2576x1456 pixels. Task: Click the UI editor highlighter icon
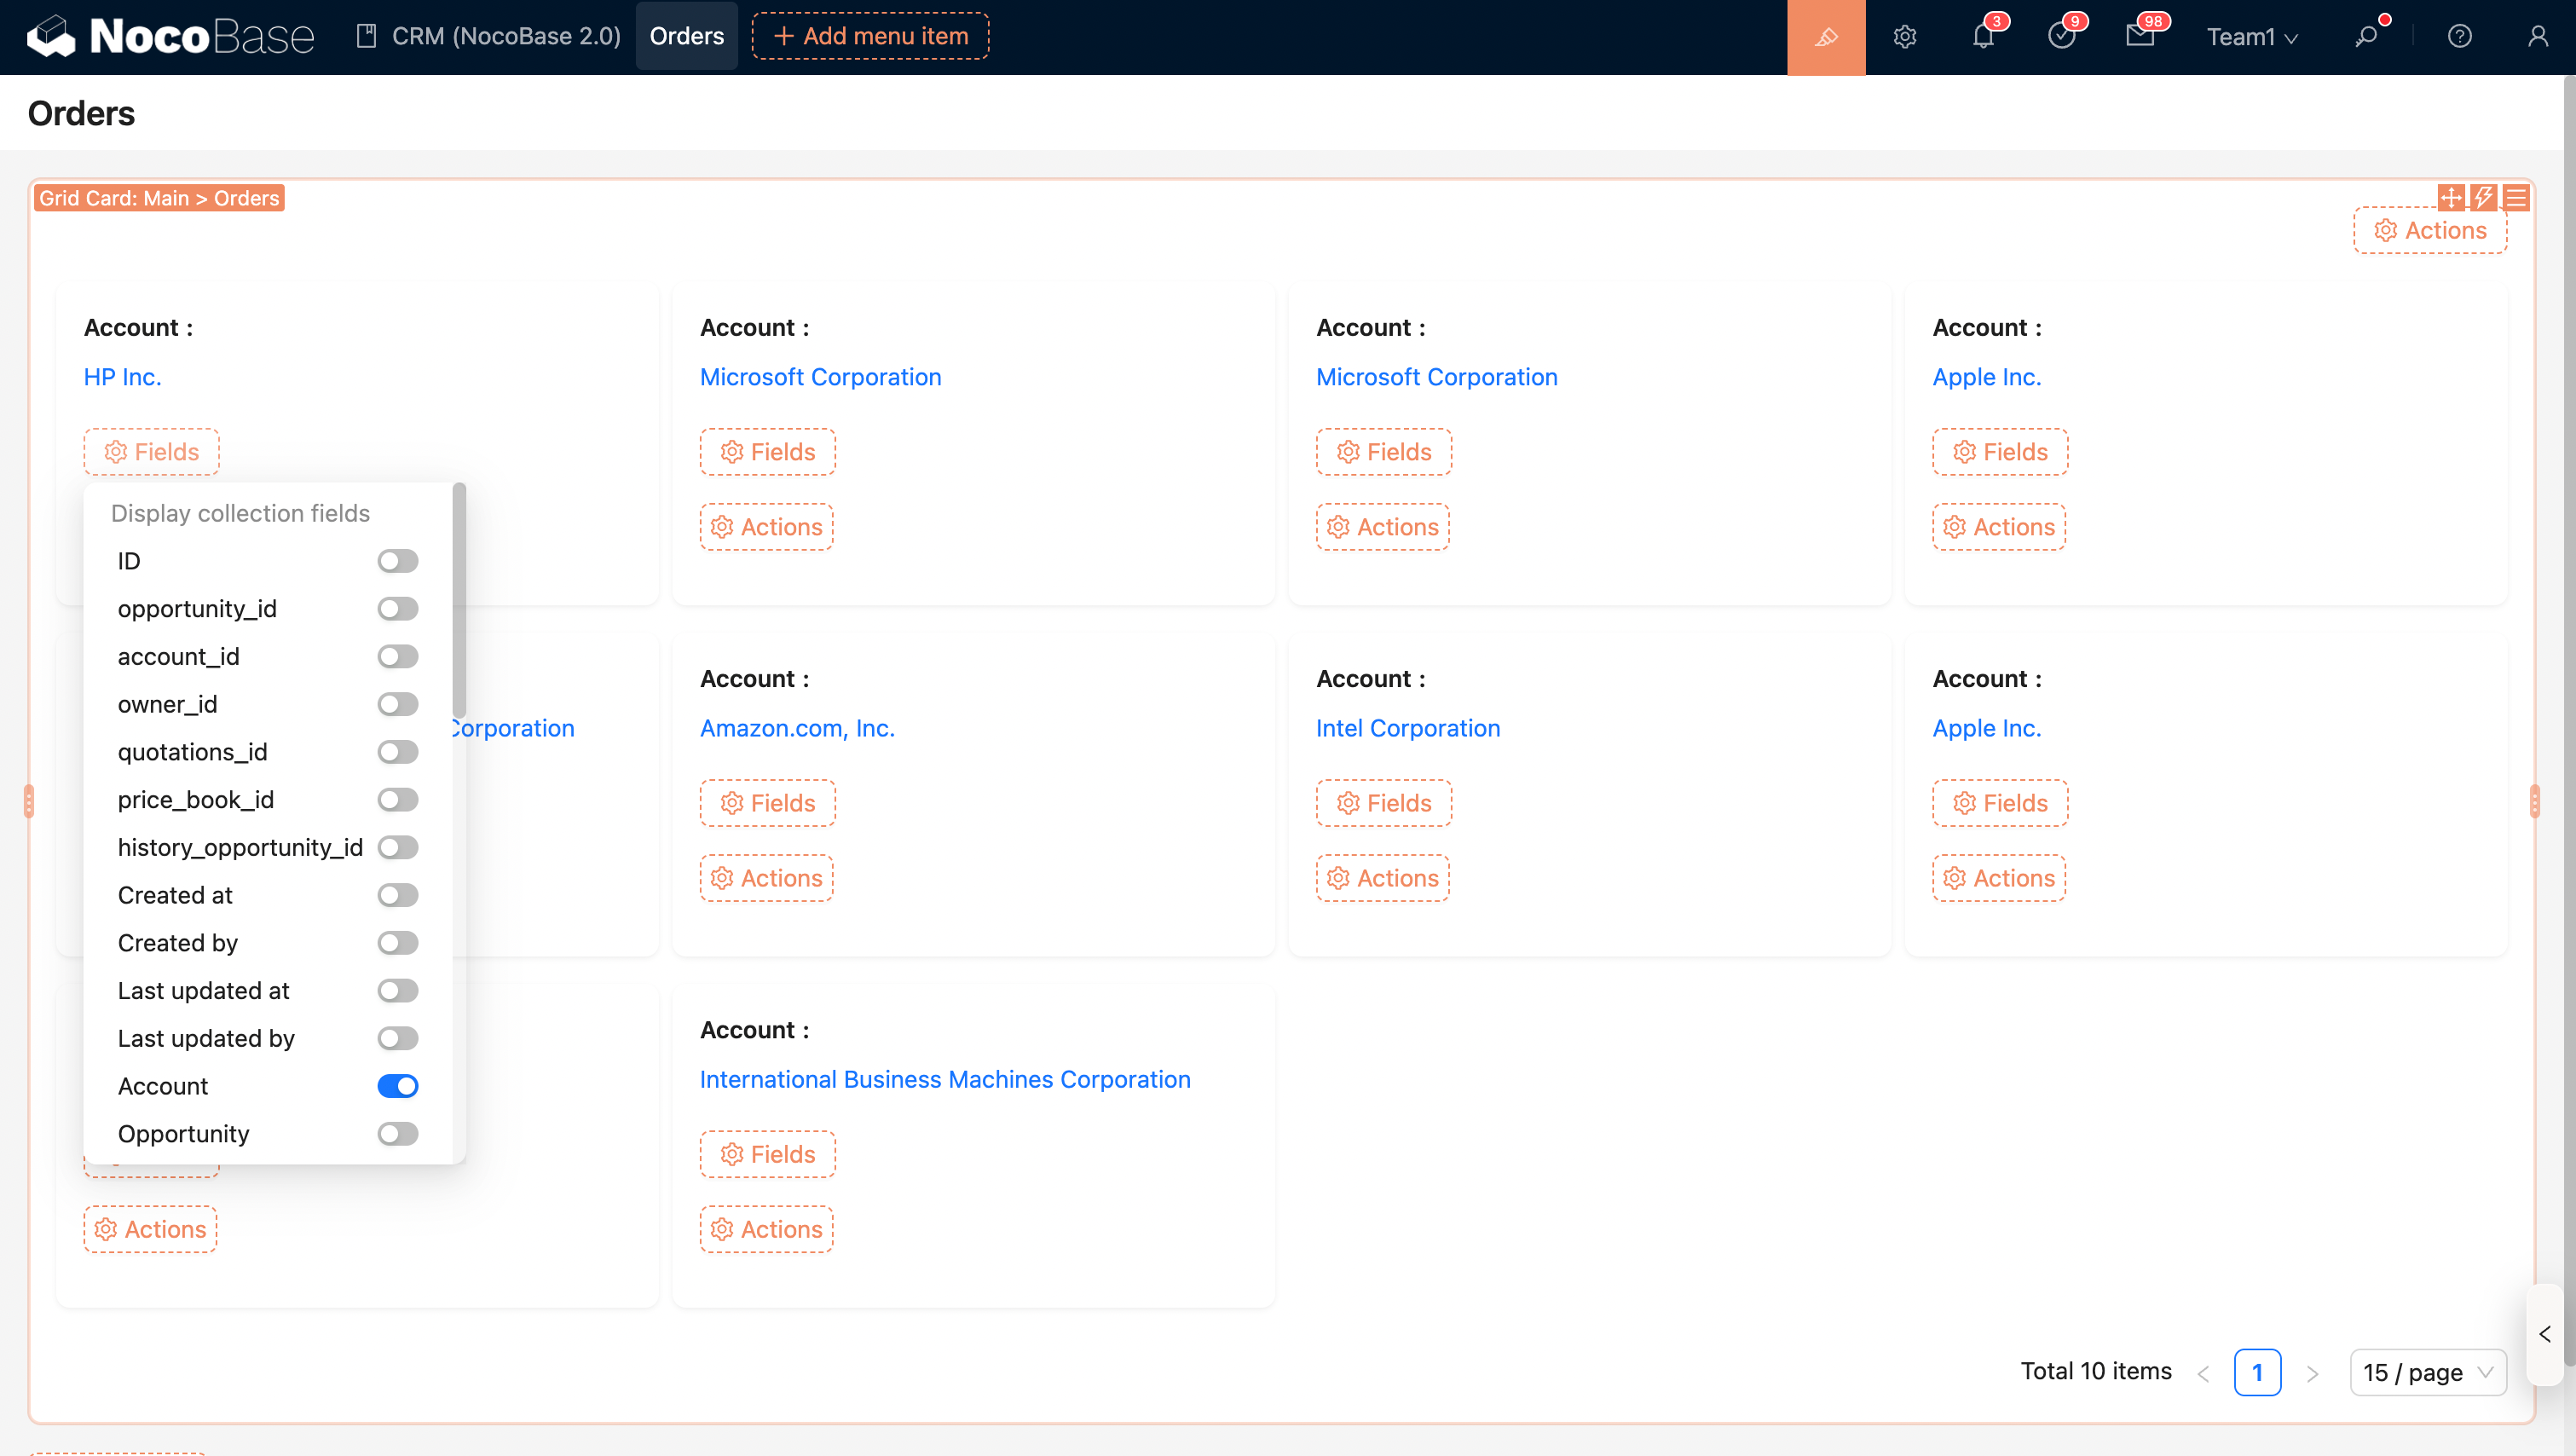pyautogui.click(x=1826, y=37)
